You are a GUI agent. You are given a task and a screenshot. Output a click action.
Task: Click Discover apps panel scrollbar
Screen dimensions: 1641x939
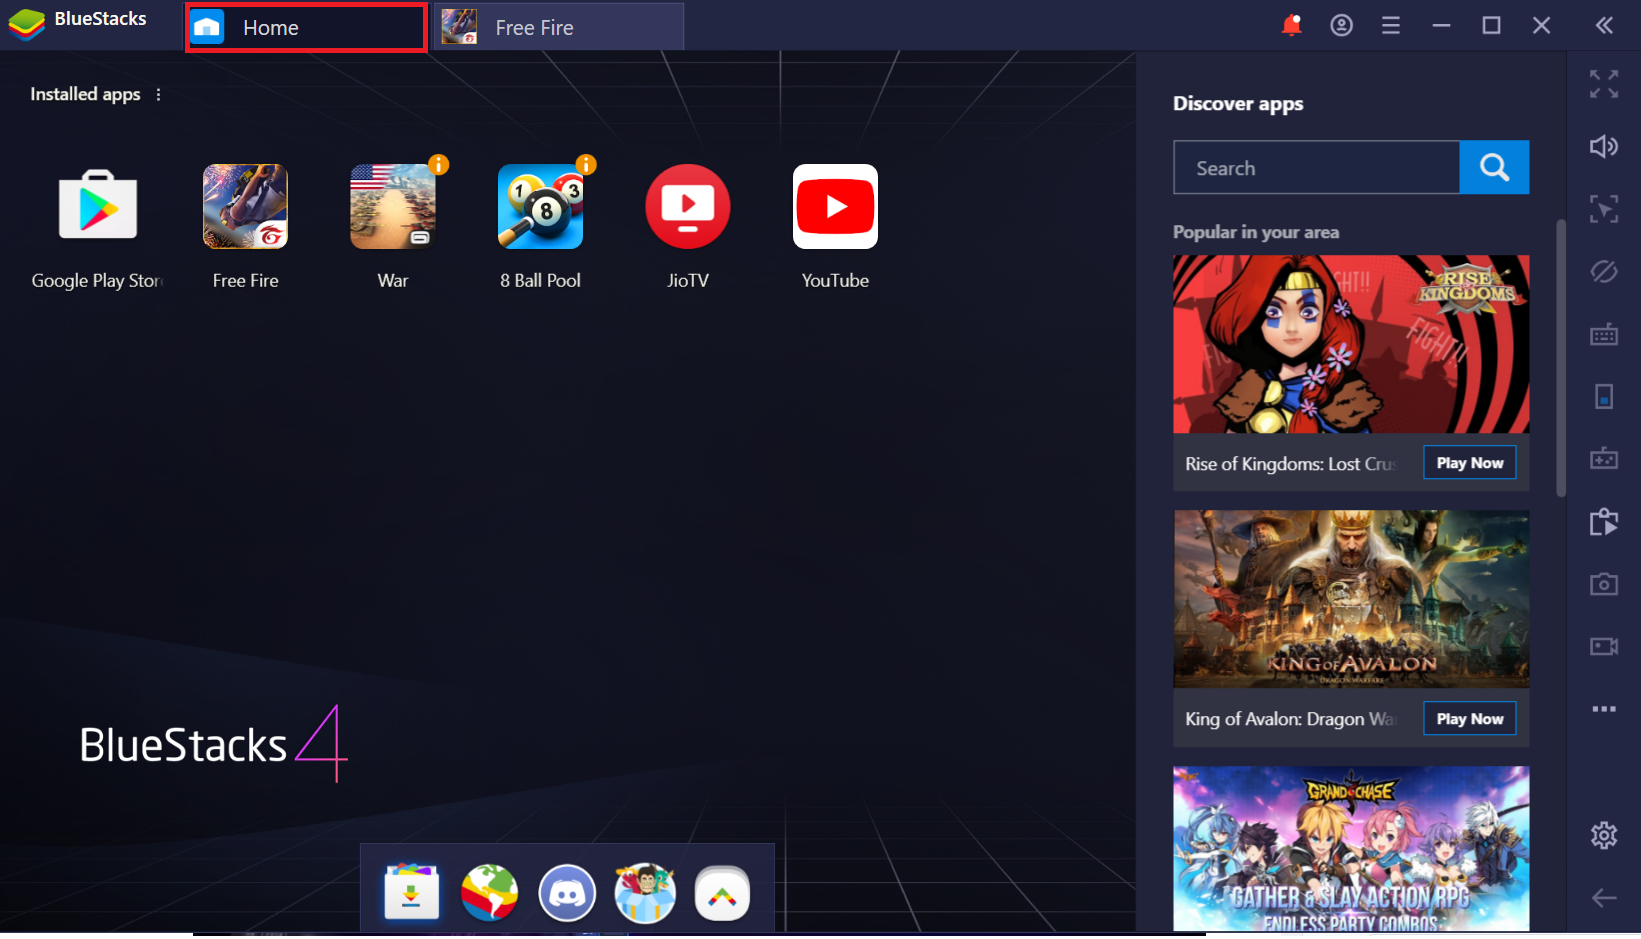(x=1561, y=358)
